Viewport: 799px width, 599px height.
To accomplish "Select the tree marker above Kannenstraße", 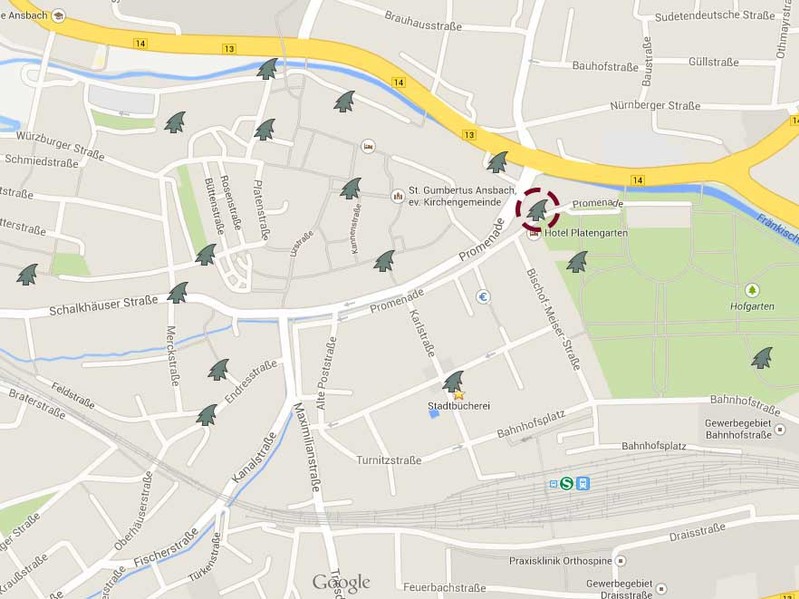I will tap(351, 188).
